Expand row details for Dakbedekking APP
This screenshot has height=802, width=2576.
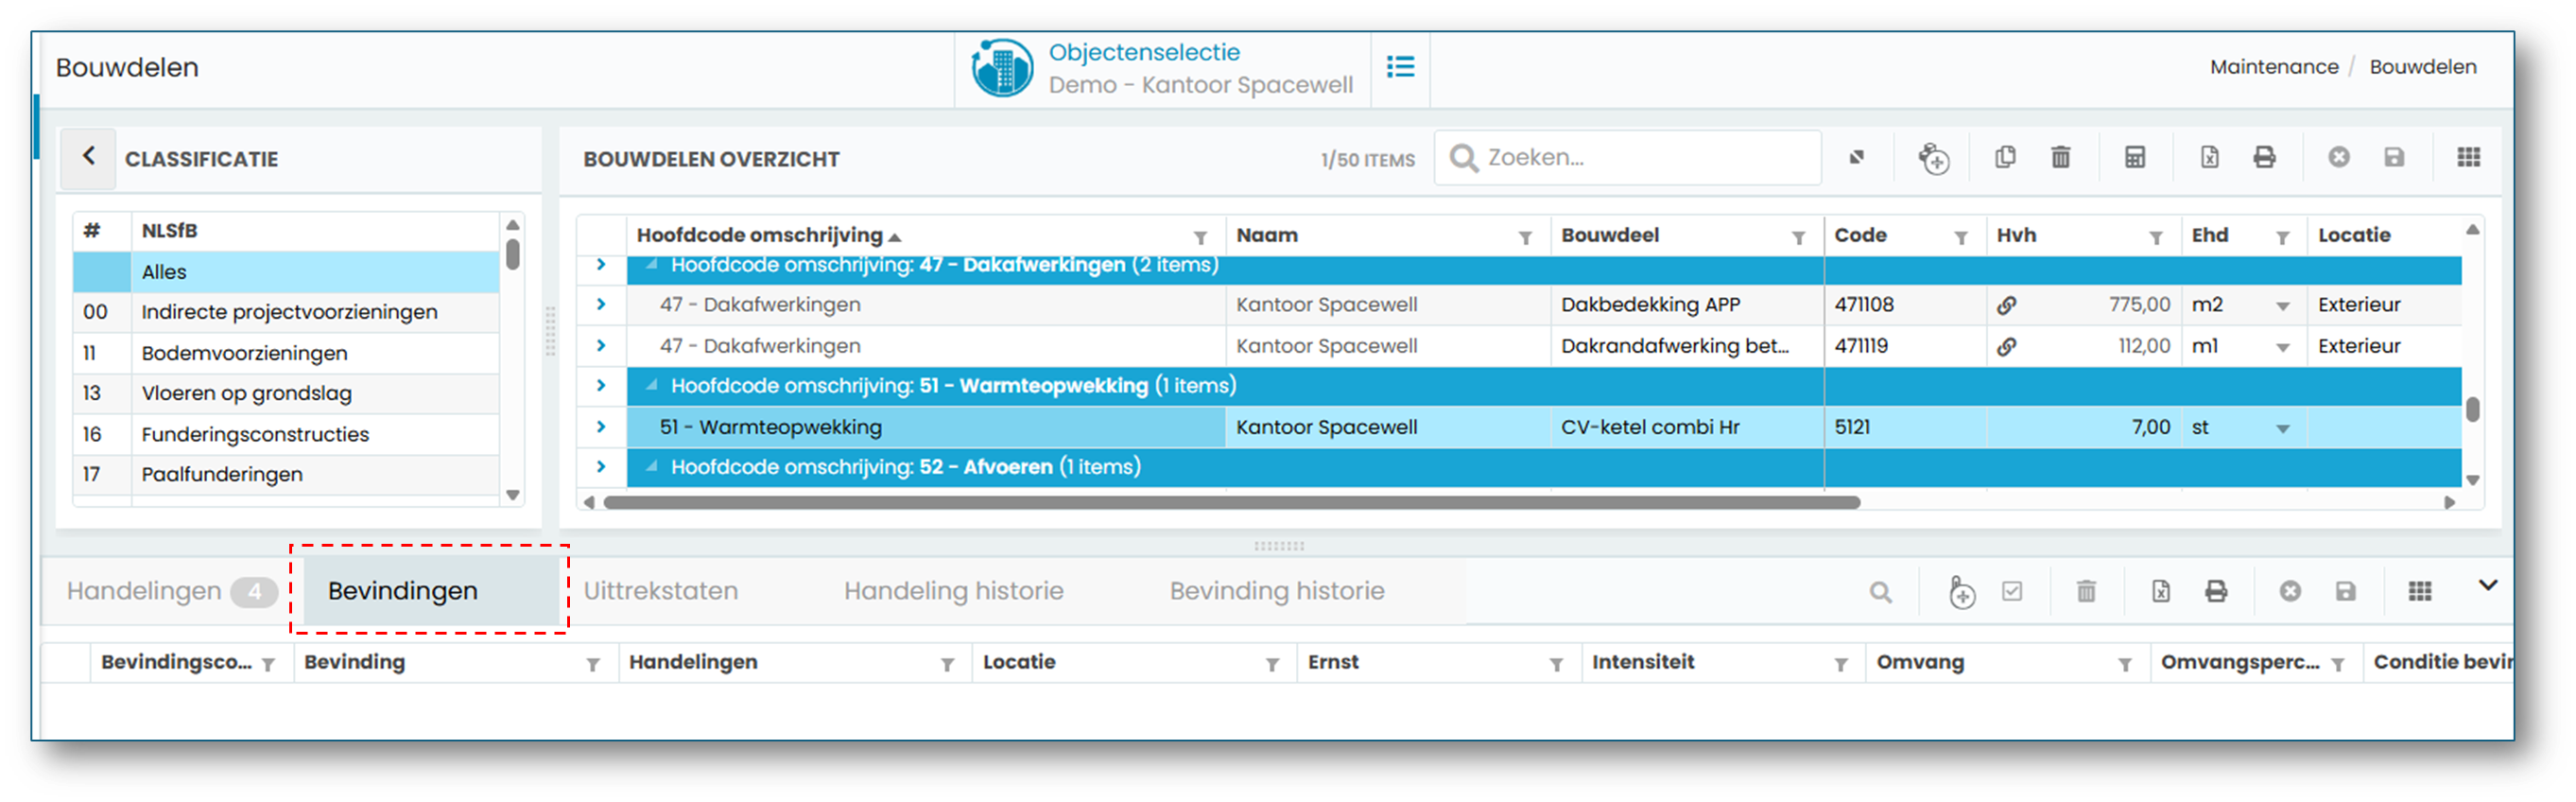click(x=601, y=304)
